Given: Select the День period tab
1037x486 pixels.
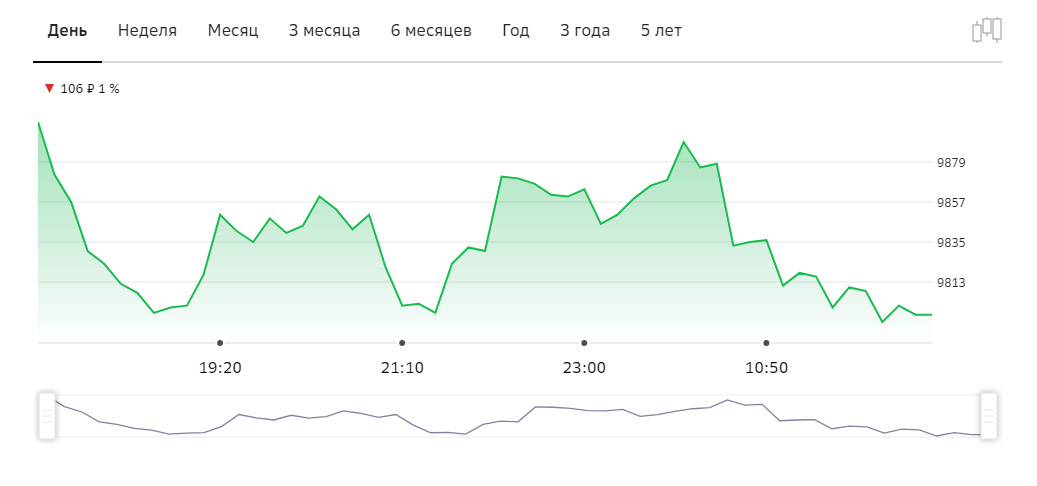Looking at the screenshot, I should 67,30.
